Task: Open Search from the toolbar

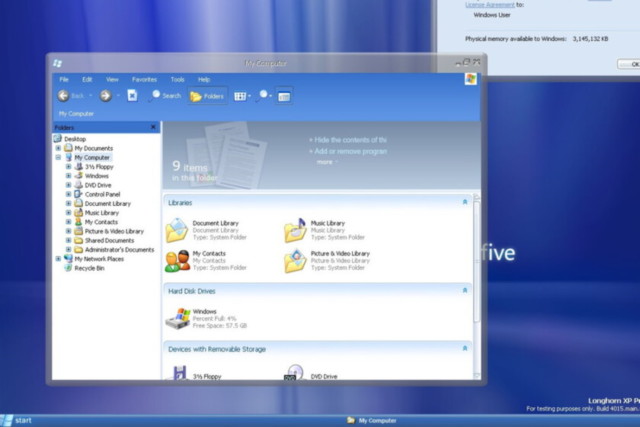Action: tap(166, 96)
